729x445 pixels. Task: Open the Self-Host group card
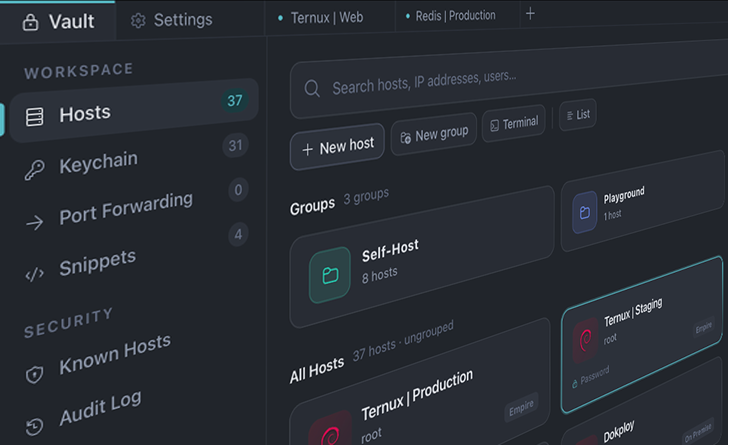(422, 257)
